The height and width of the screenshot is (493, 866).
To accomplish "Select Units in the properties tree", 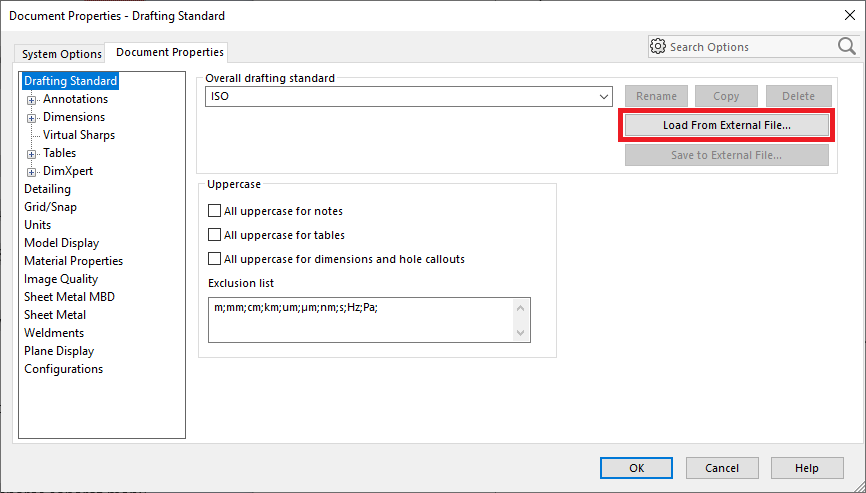I will 38,225.
